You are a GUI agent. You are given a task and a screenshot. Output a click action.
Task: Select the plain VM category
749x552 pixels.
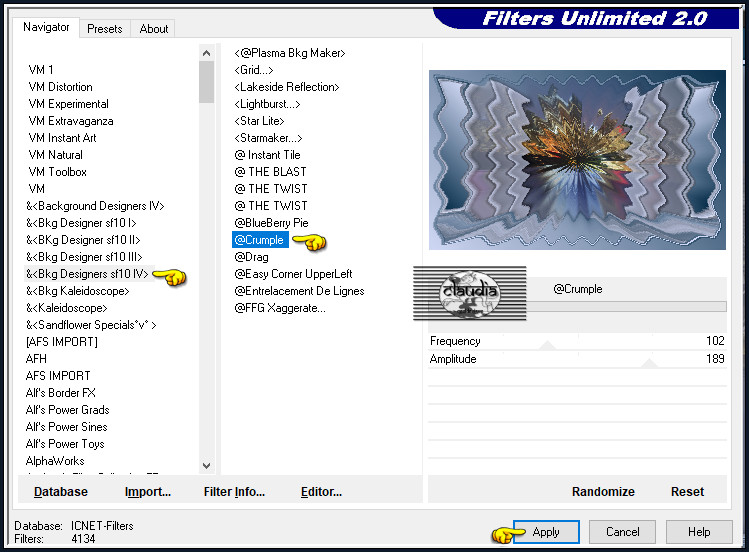[x=36, y=189]
